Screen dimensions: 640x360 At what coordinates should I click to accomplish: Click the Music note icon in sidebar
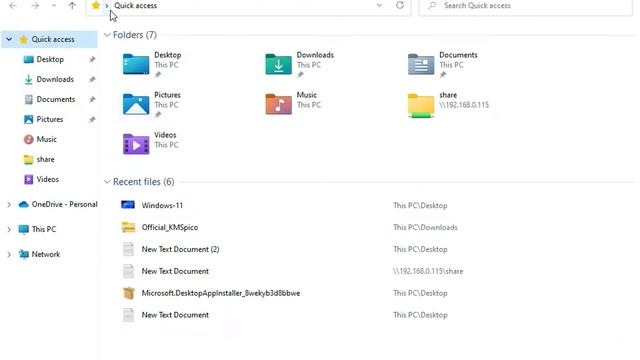[29, 139]
